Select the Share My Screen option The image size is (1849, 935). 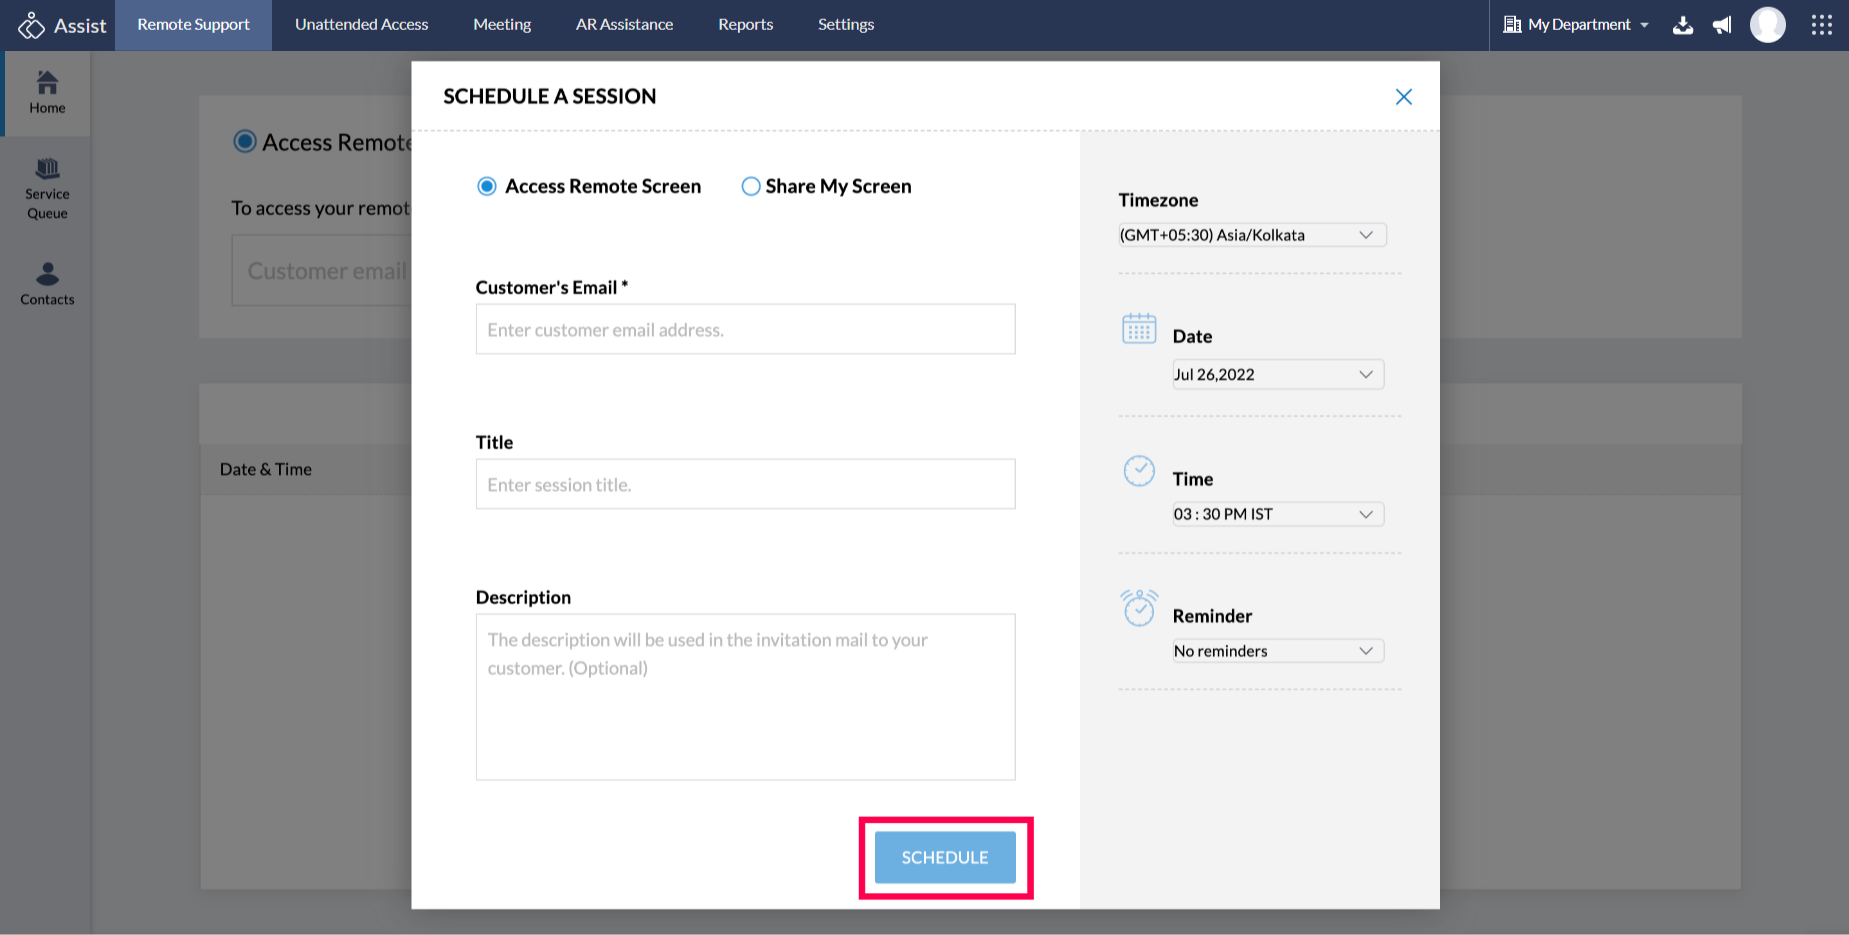[x=751, y=187]
